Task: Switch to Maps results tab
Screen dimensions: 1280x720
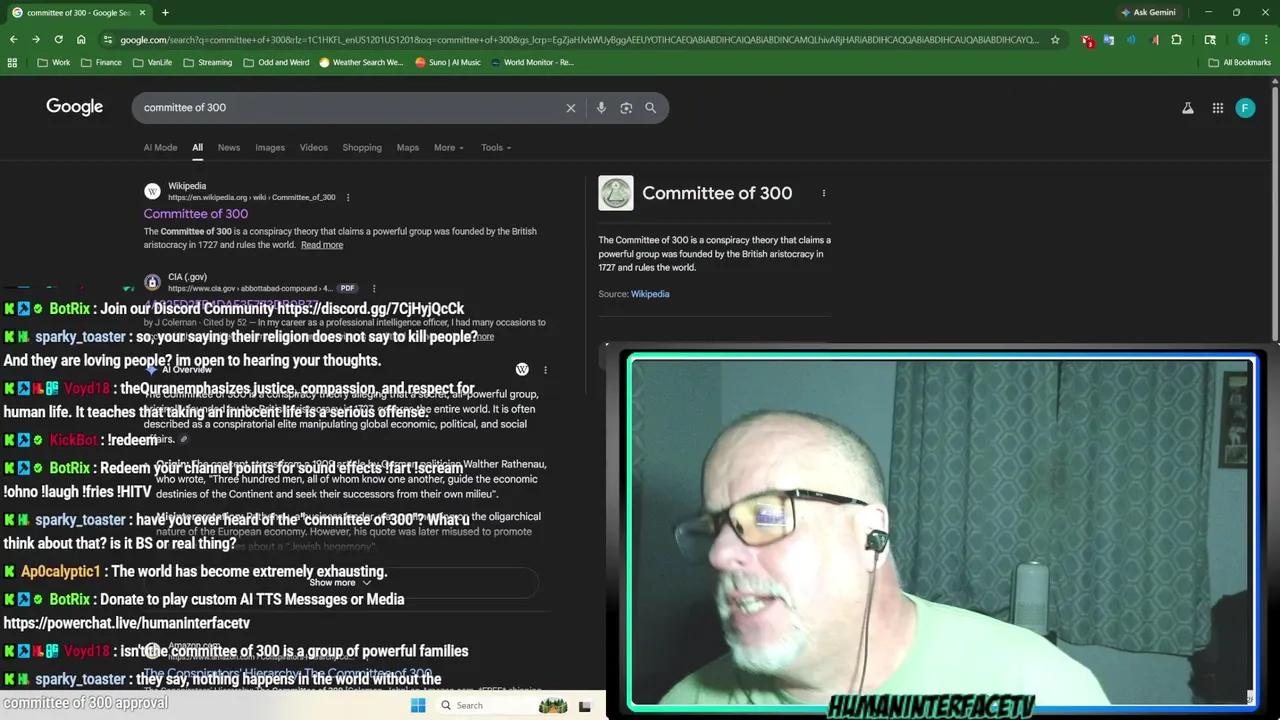Action: point(408,148)
